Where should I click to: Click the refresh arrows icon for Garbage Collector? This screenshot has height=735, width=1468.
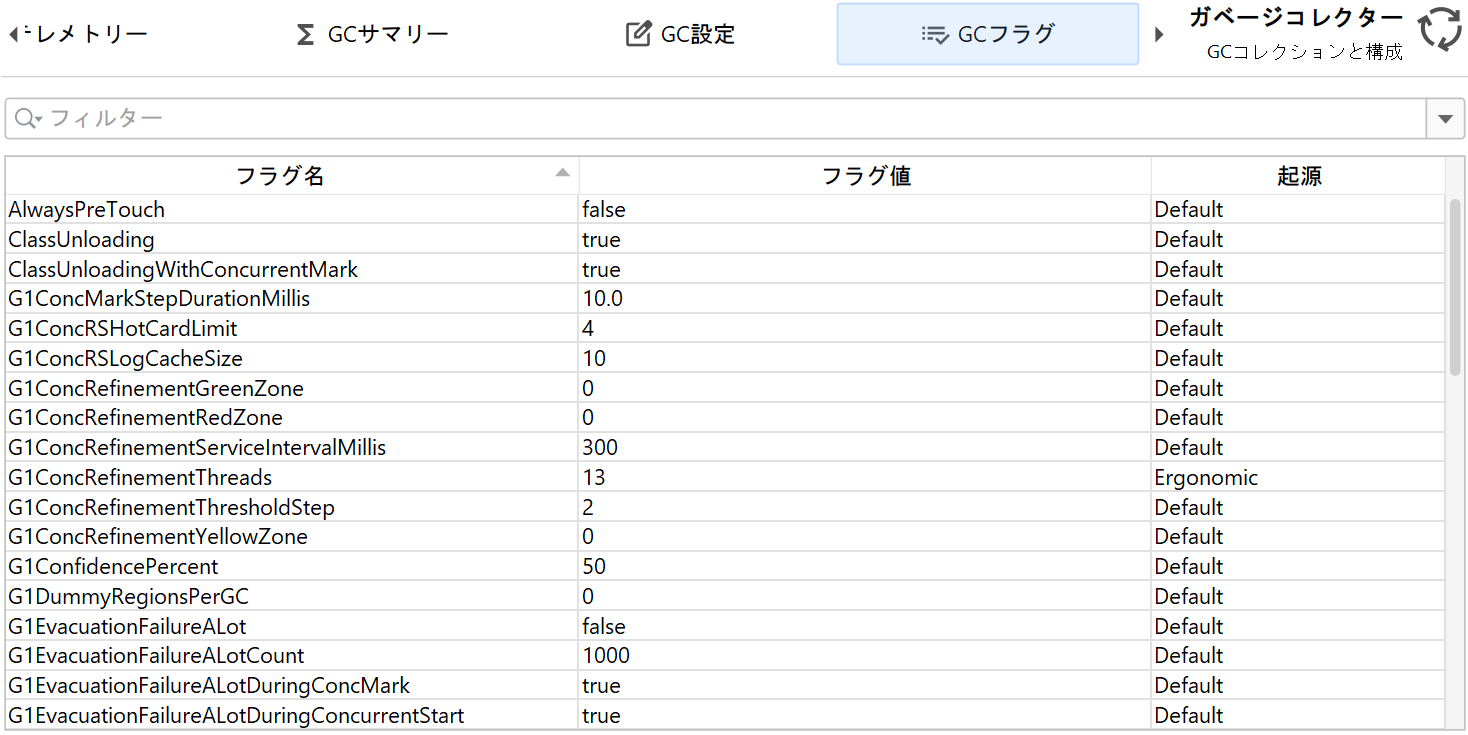tap(1440, 29)
